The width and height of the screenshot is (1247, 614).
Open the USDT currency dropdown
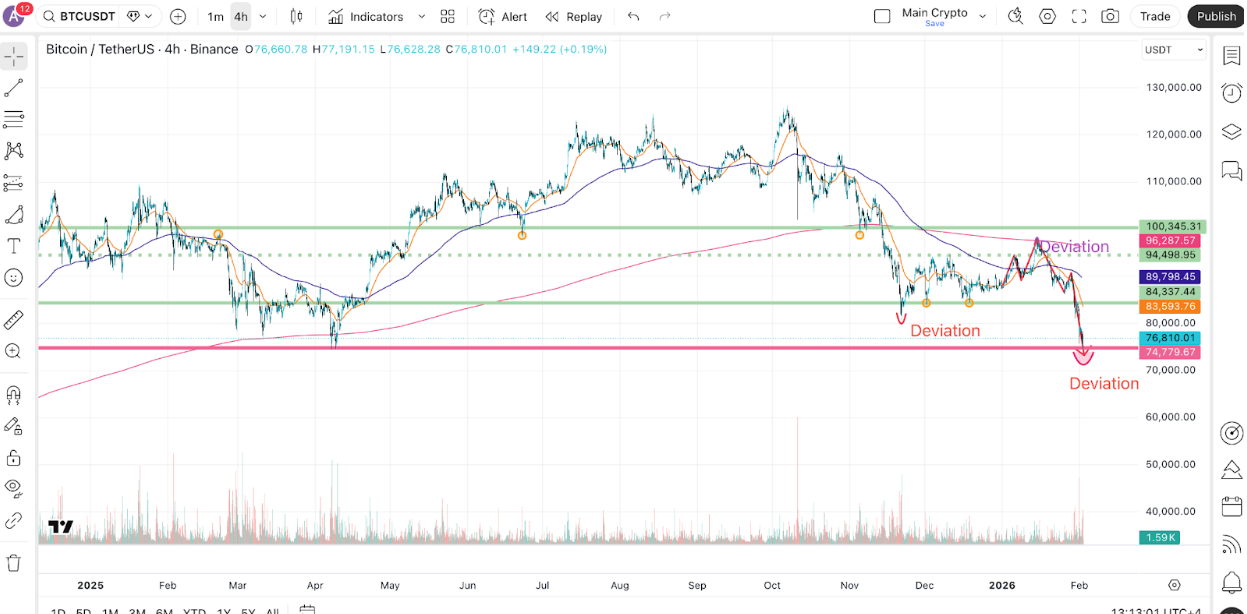click(x=1174, y=50)
